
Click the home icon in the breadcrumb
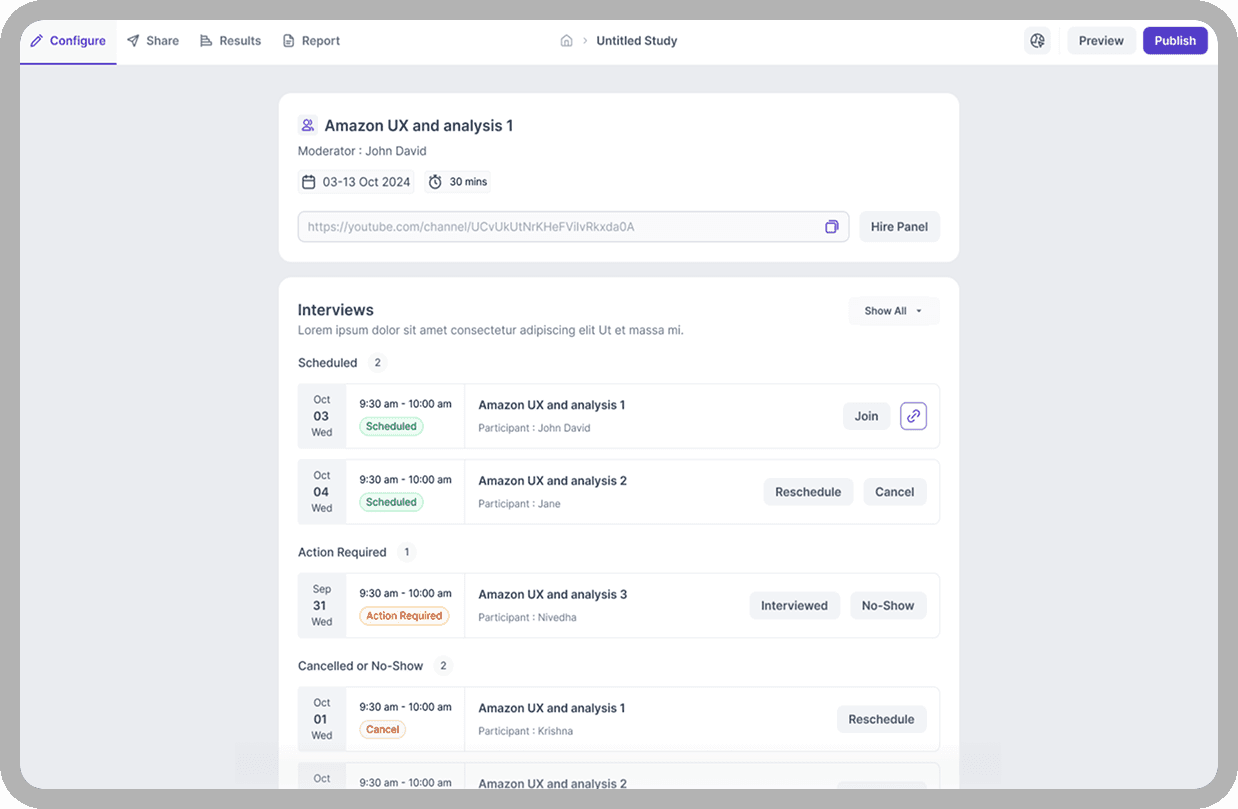click(566, 41)
